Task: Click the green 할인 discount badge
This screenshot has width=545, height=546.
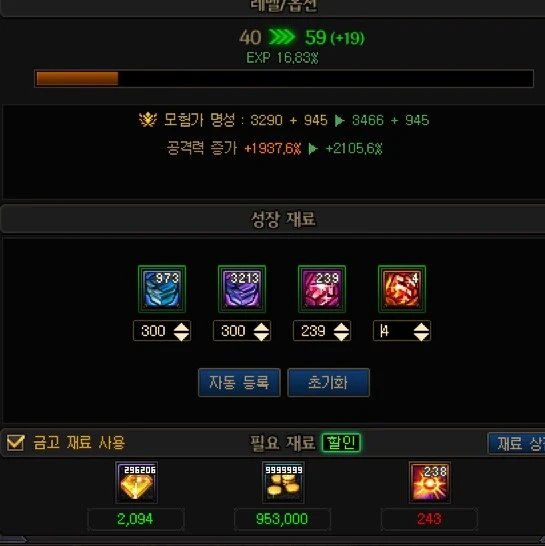Action: (341, 443)
